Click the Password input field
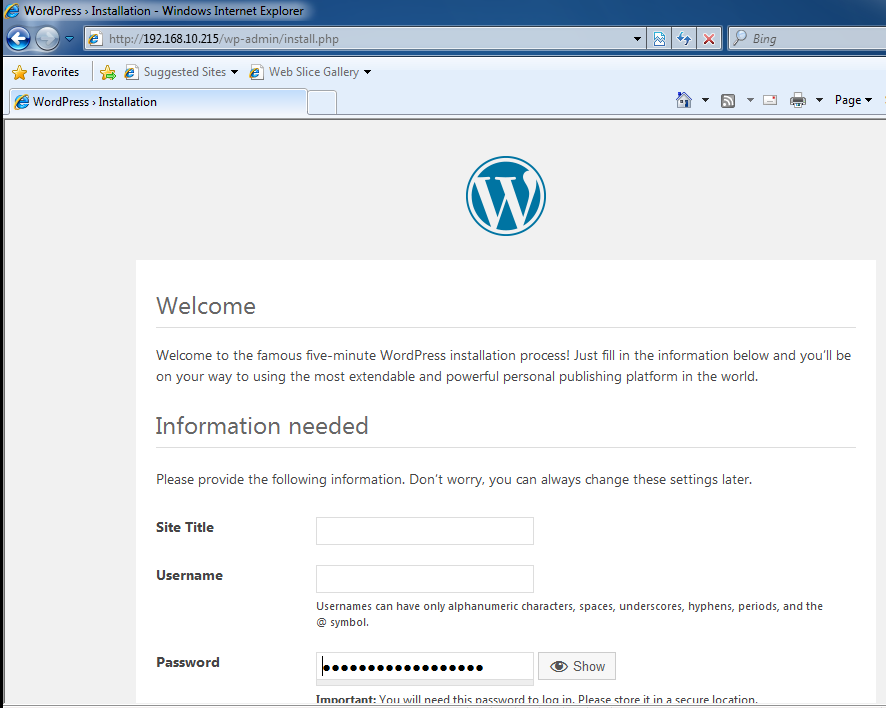The width and height of the screenshot is (886, 708). pos(424,667)
